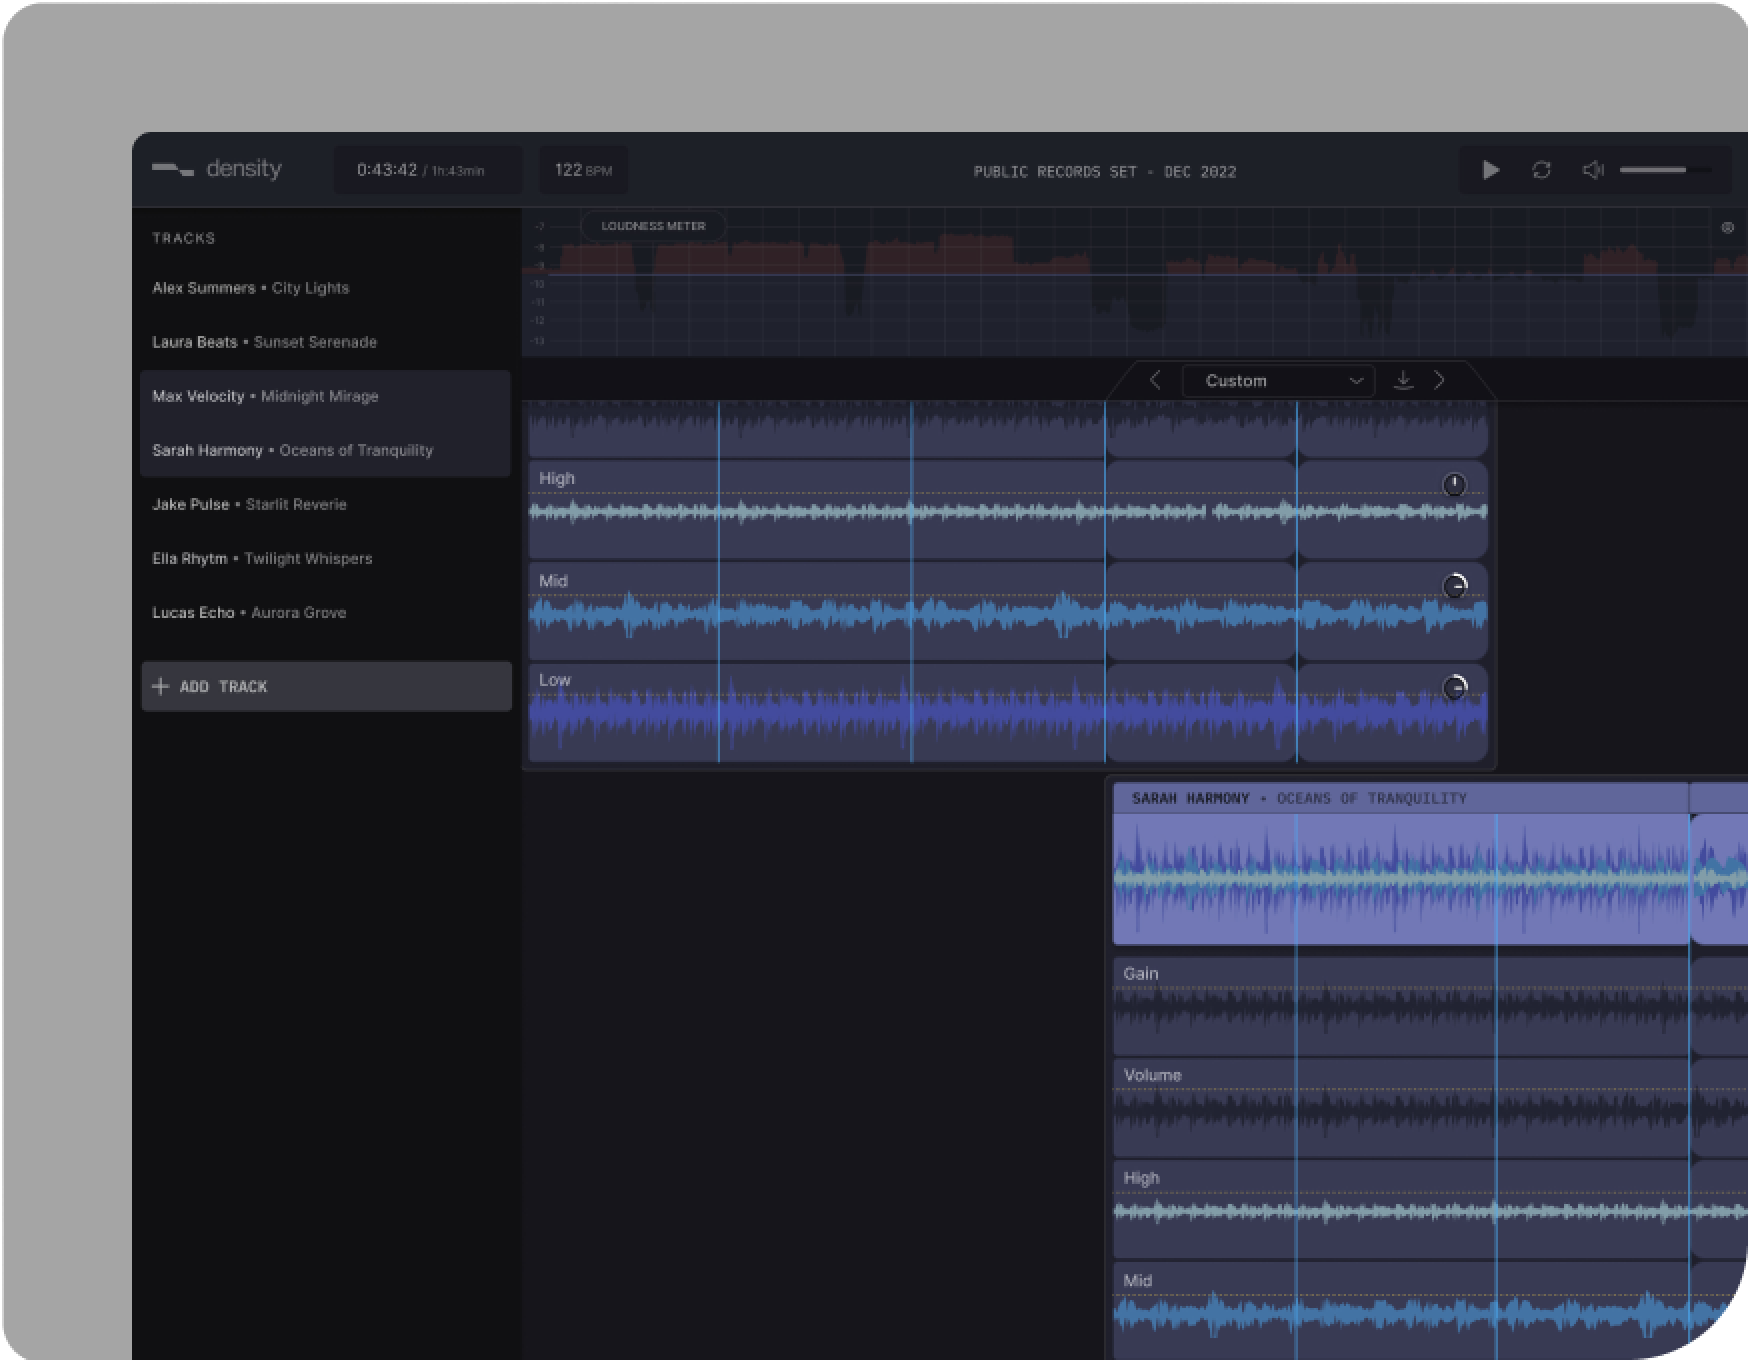Select Lucas Echo - Aurora Grove track
This screenshot has height=1360, width=1748.
click(249, 612)
